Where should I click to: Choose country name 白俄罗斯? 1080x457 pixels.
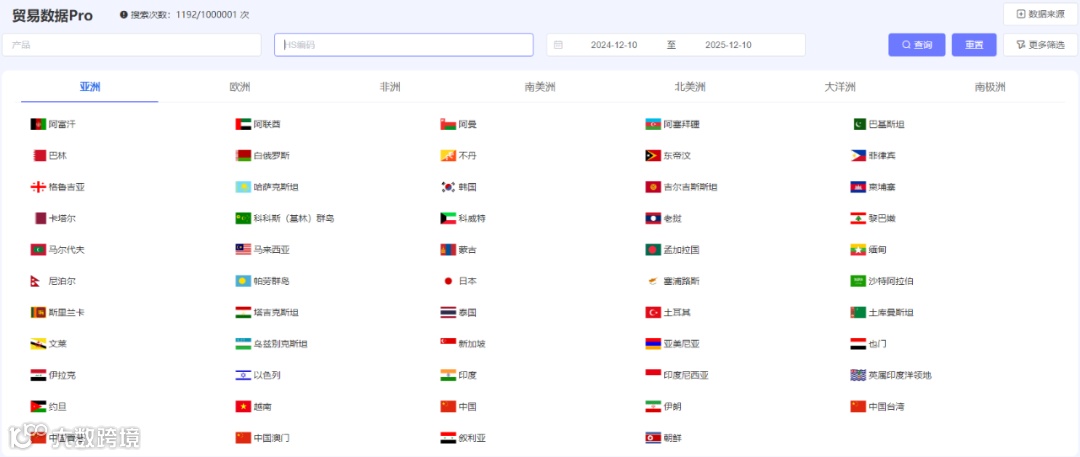pyautogui.click(x=271, y=156)
